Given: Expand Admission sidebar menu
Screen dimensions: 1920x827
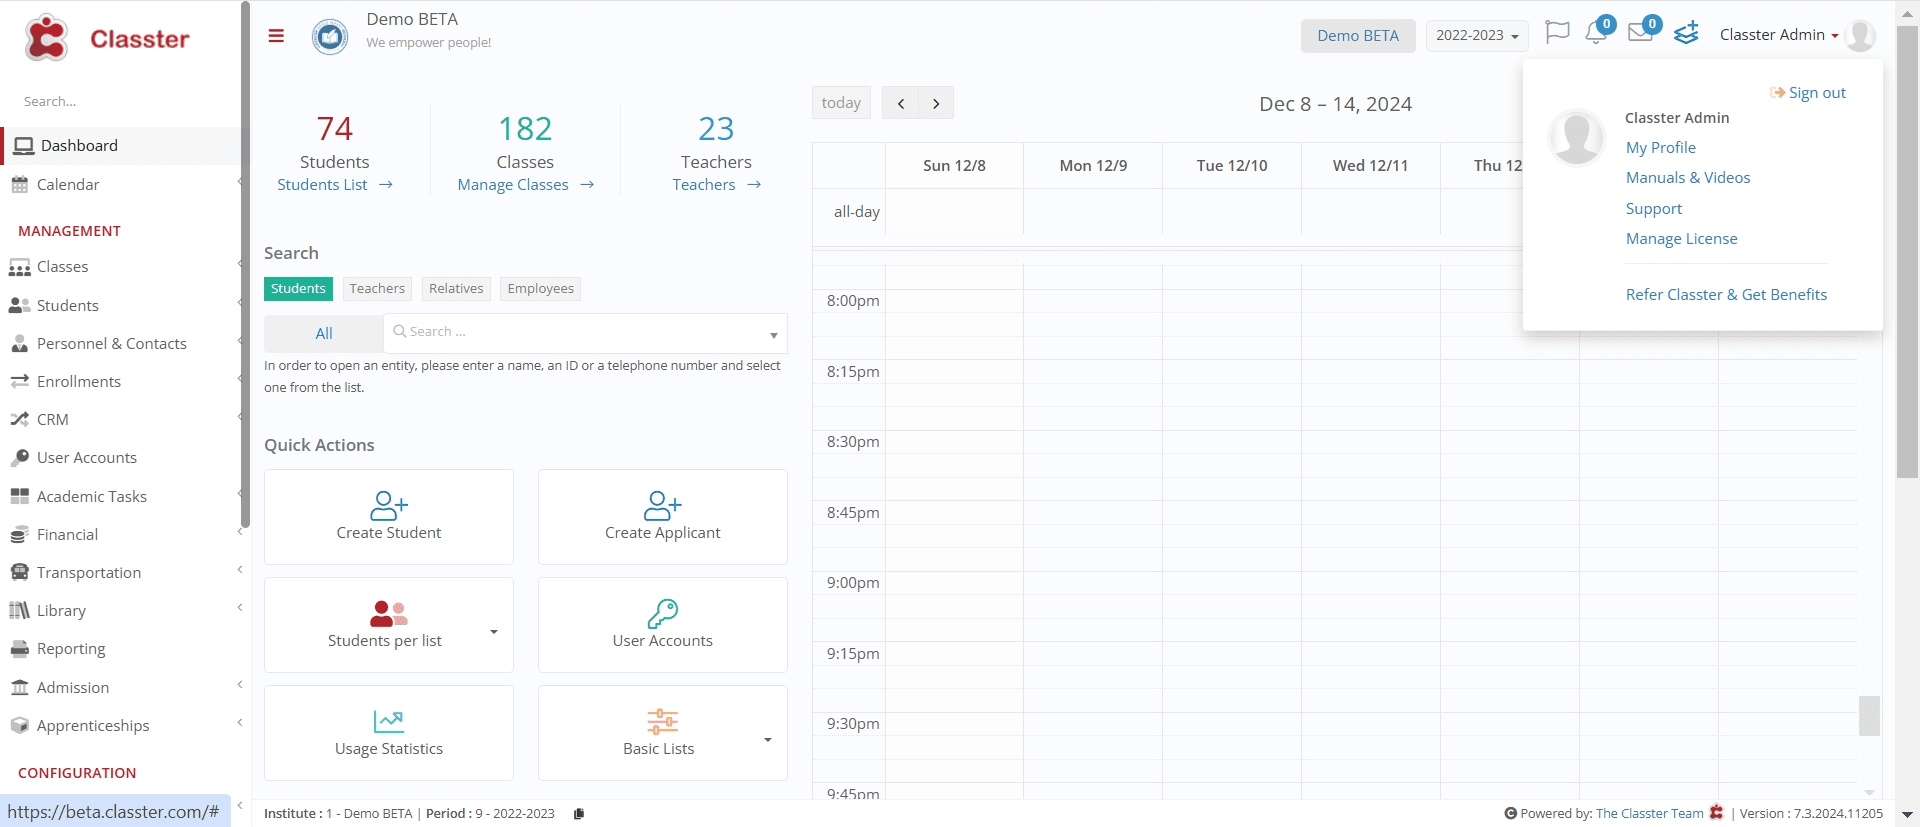Looking at the screenshot, I should [x=120, y=688].
